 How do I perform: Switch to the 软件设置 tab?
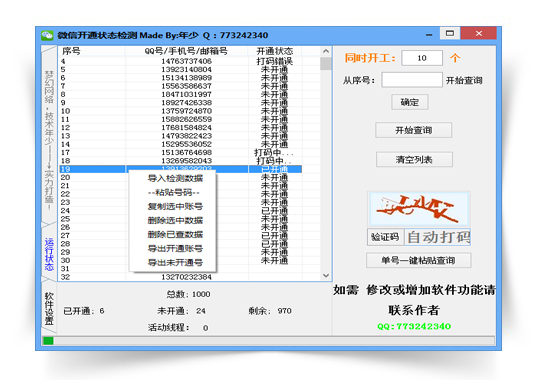tap(49, 308)
